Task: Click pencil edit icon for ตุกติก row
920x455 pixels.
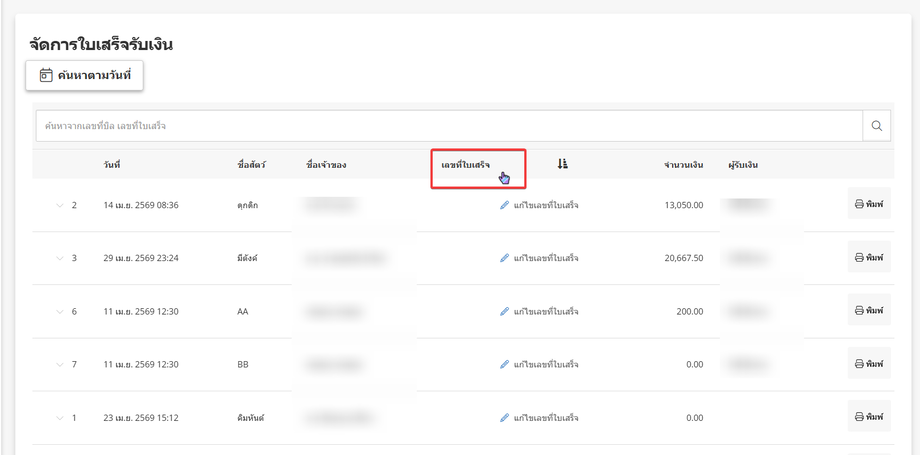Action: click(x=504, y=205)
